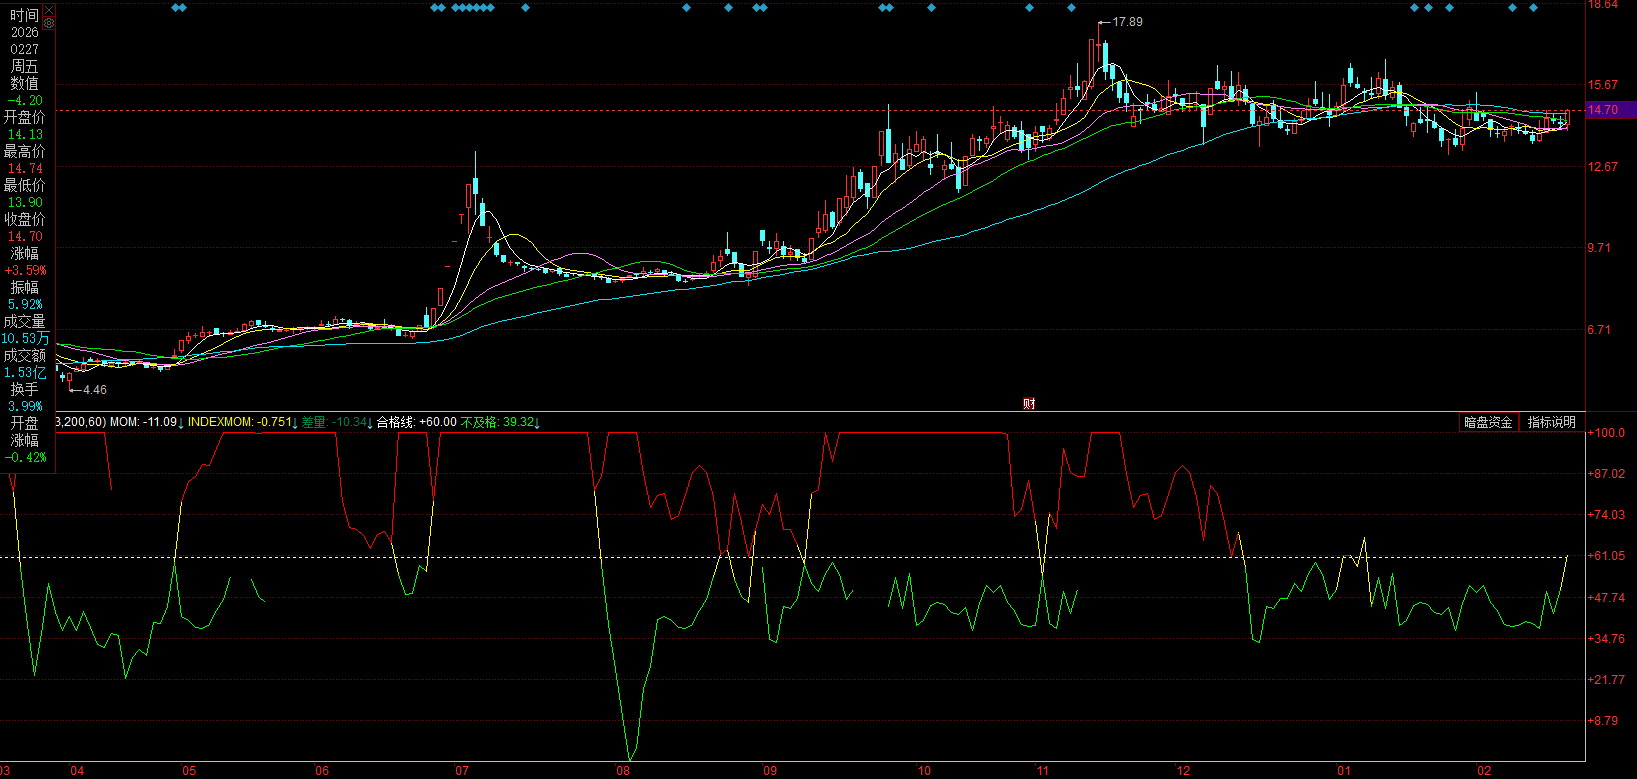Image resolution: width=1637 pixels, height=779 pixels.
Task: Click the down arrow after 不及格 value
Action: click(x=538, y=423)
